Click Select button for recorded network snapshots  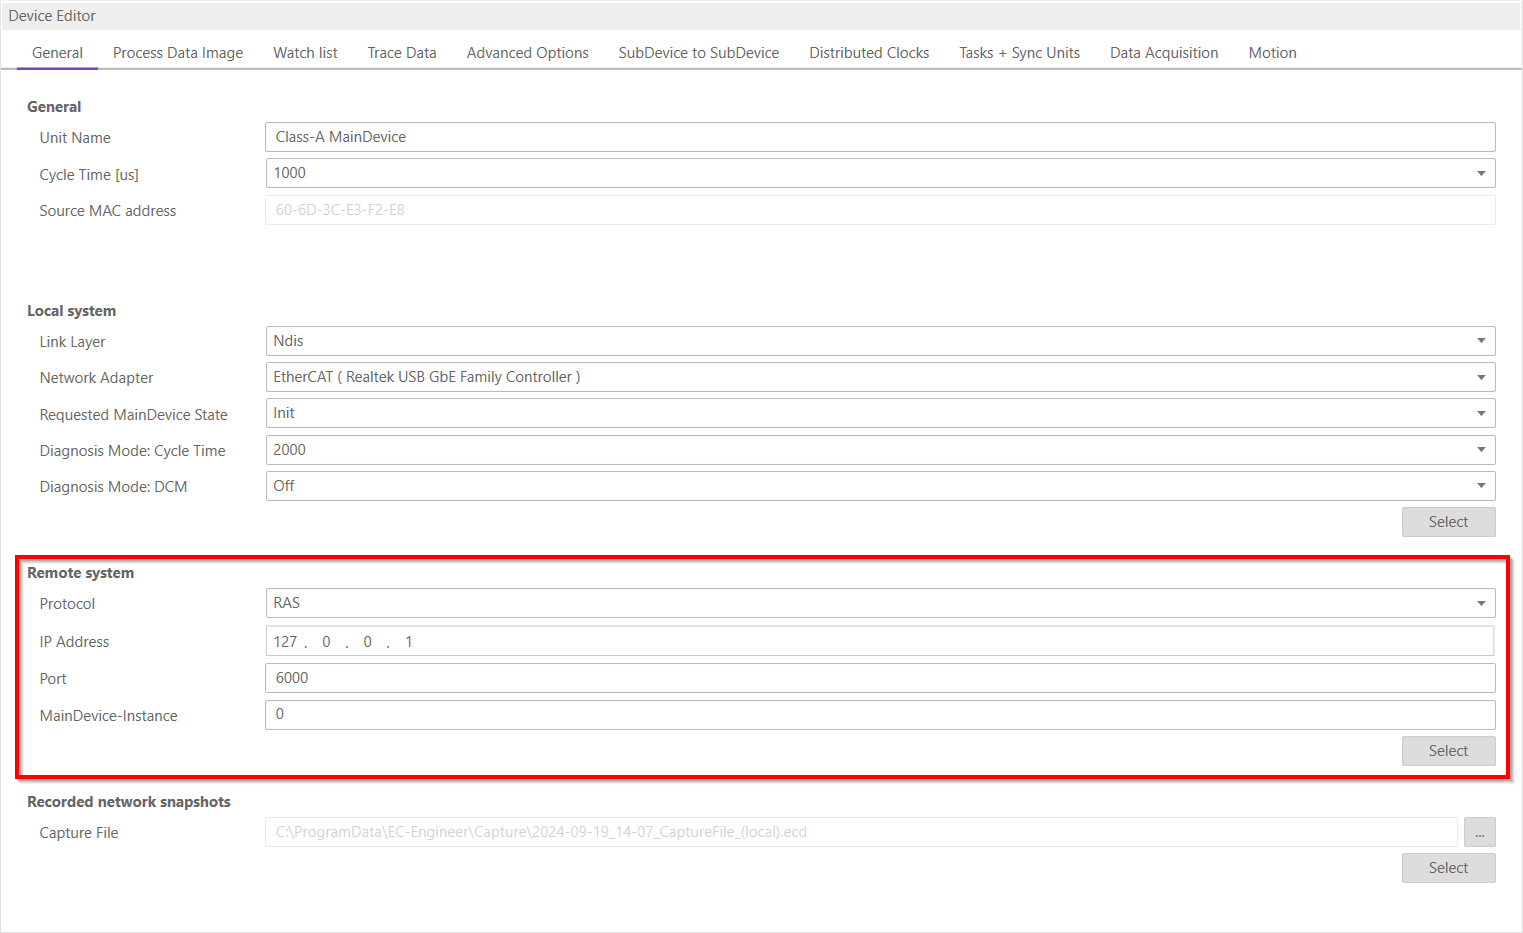1448,868
